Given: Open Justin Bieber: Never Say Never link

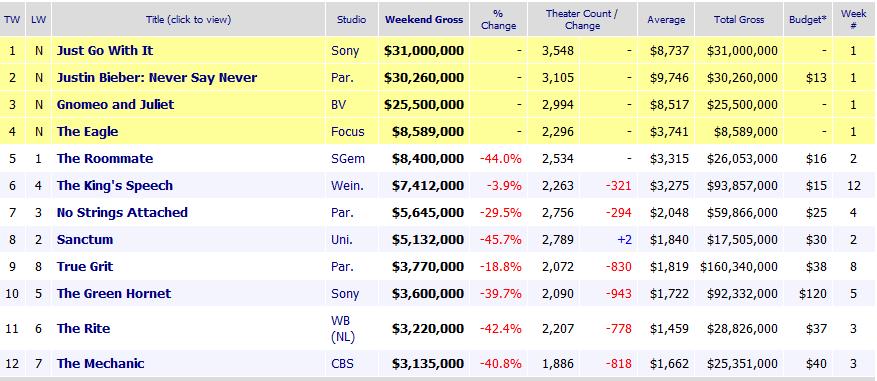Looking at the screenshot, I should [157, 78].
